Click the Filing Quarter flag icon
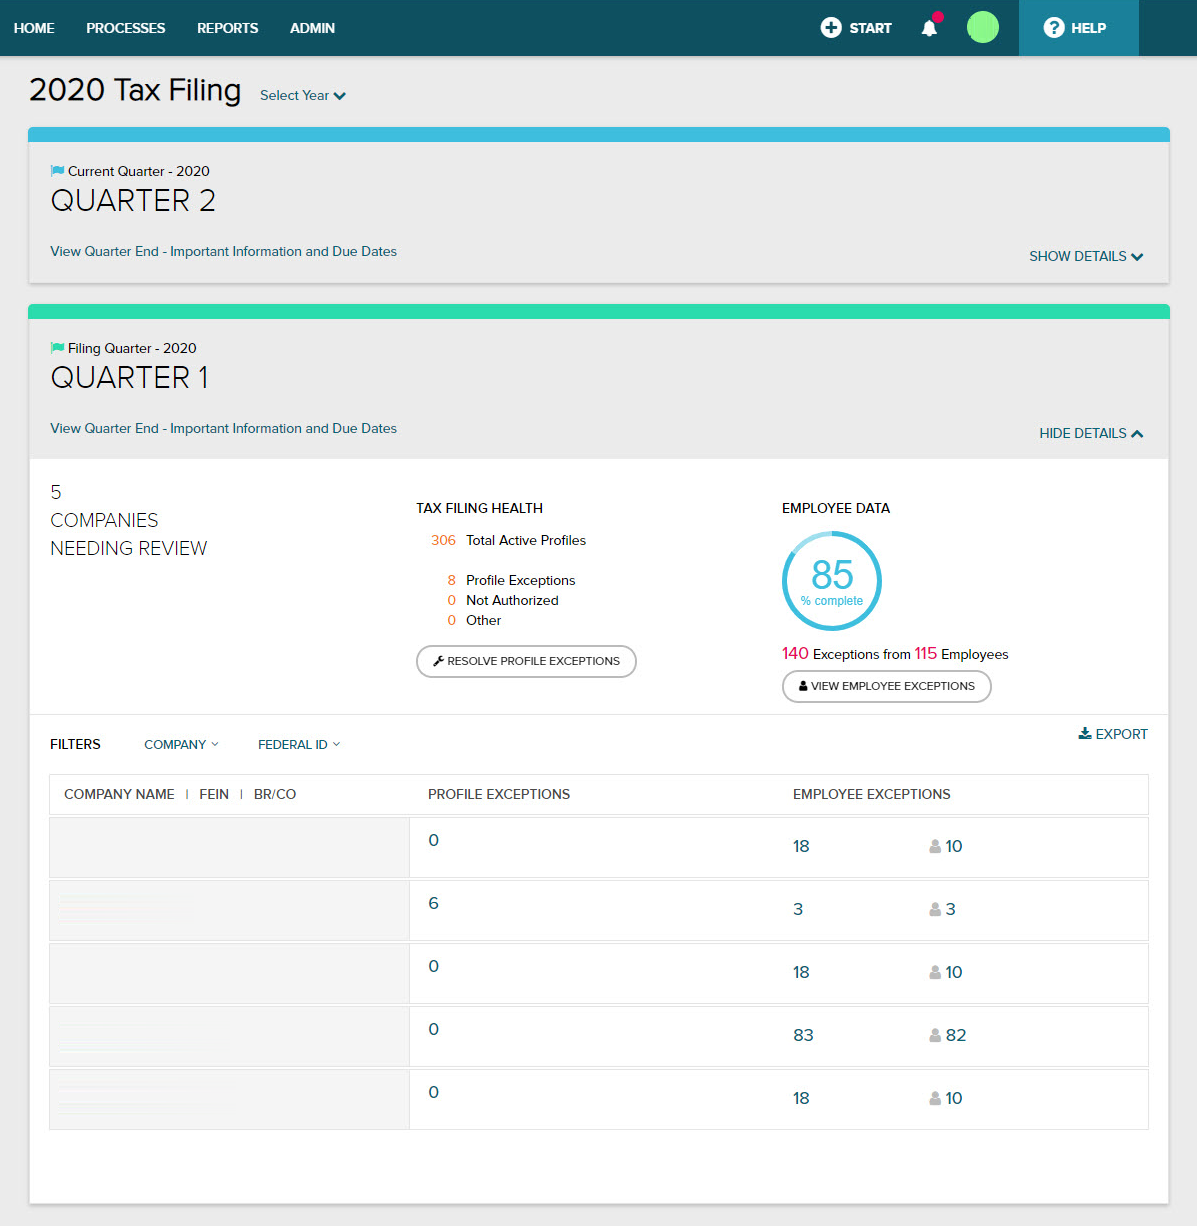 58,348
